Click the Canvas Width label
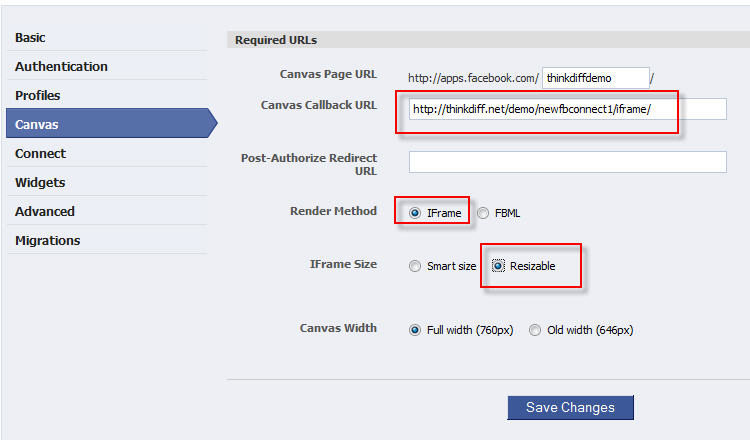The width and height of the screenshot is (750, 440). pyautogui.click(x=338, y=328)
